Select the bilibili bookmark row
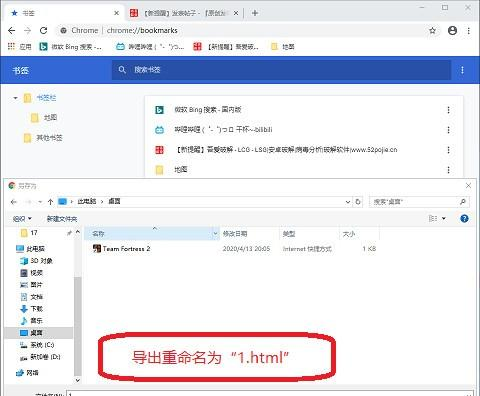 (x=304, y=130)
